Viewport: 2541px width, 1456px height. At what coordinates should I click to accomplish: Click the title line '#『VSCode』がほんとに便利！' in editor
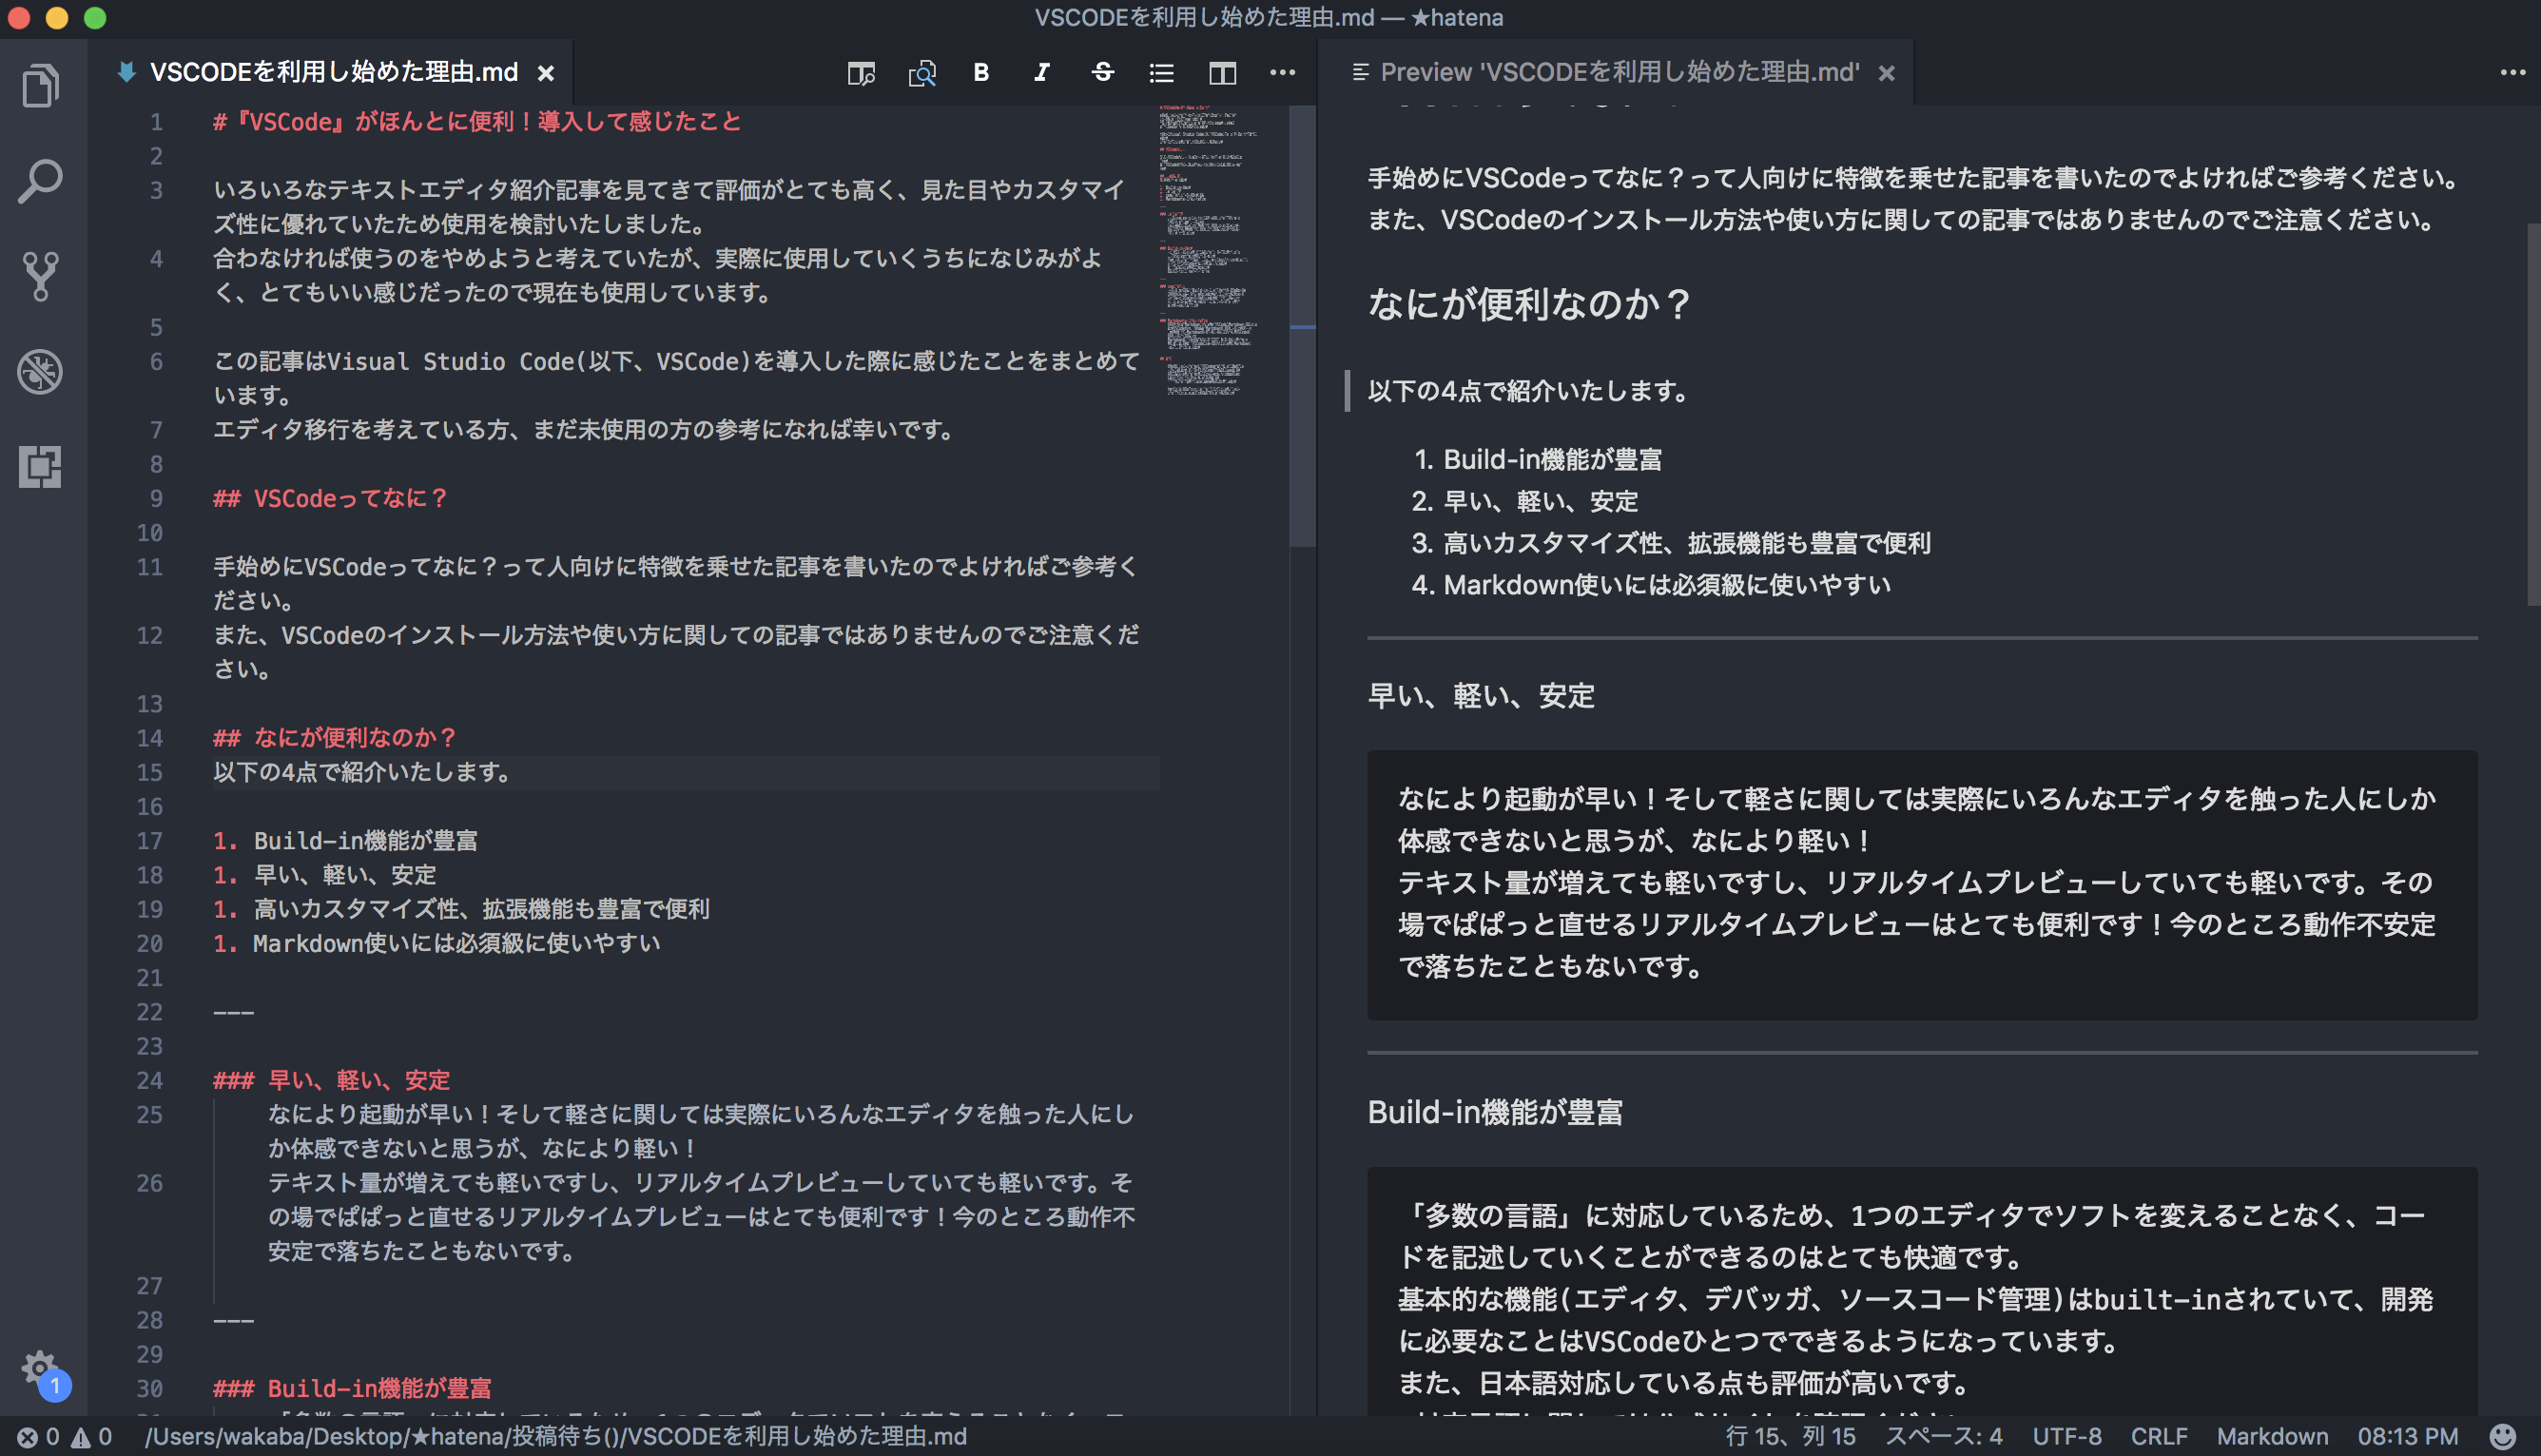pyautogui.click(x=477, y=122)
